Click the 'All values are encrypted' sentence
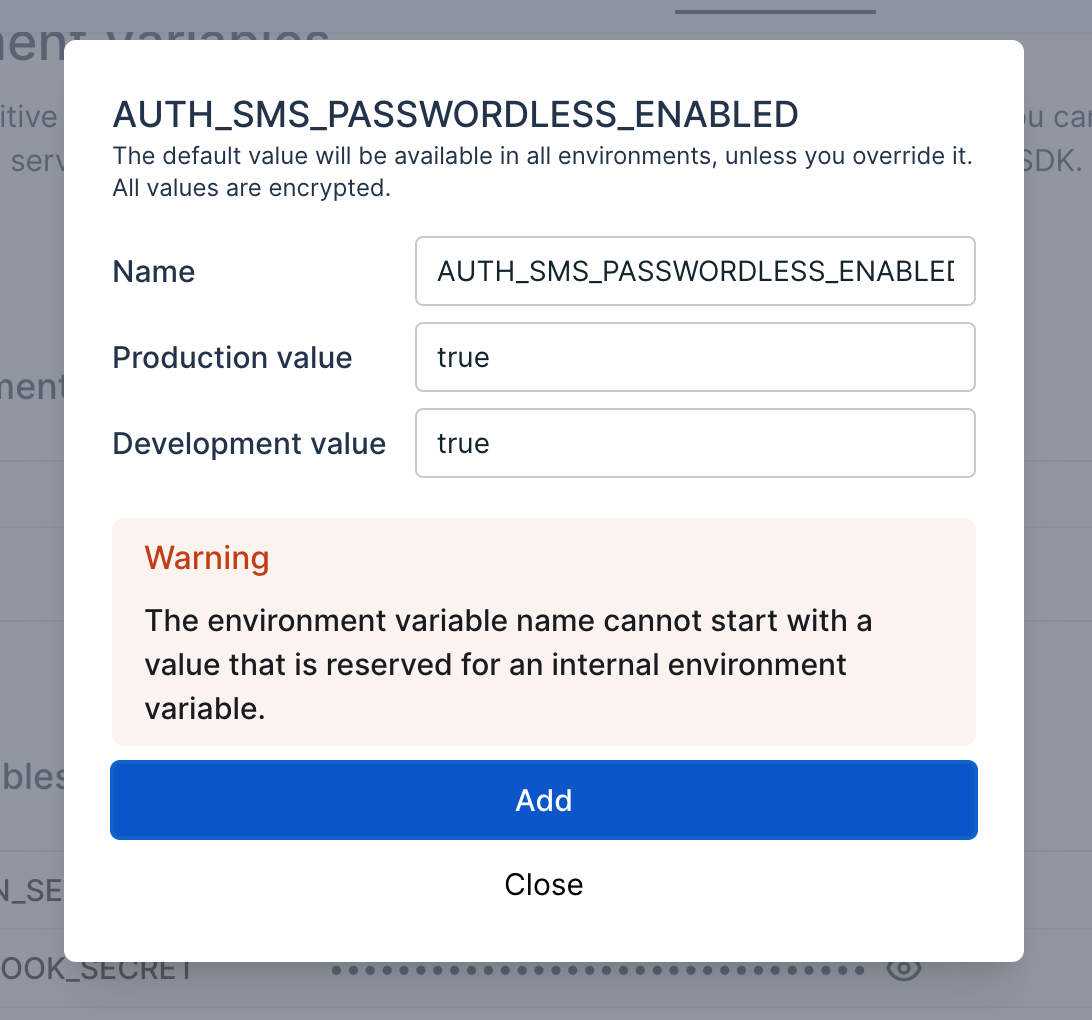 251,188
